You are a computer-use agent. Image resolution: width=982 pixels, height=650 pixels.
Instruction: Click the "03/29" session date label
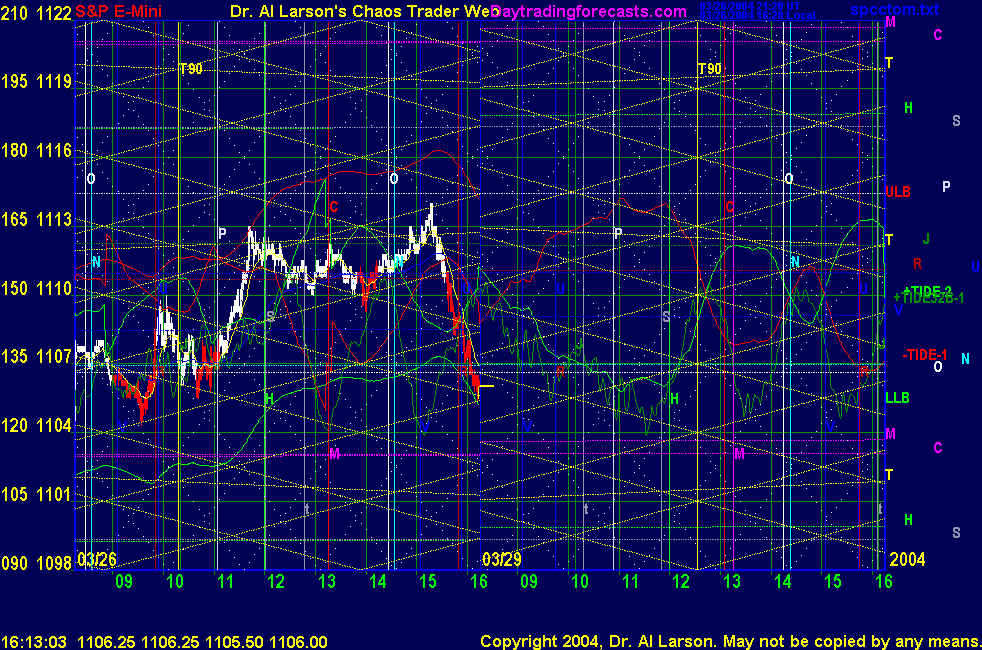click(502, 559)
